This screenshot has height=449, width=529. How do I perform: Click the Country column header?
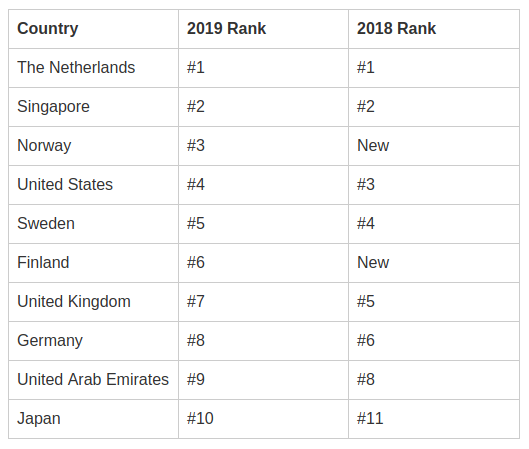click(93, 29)
